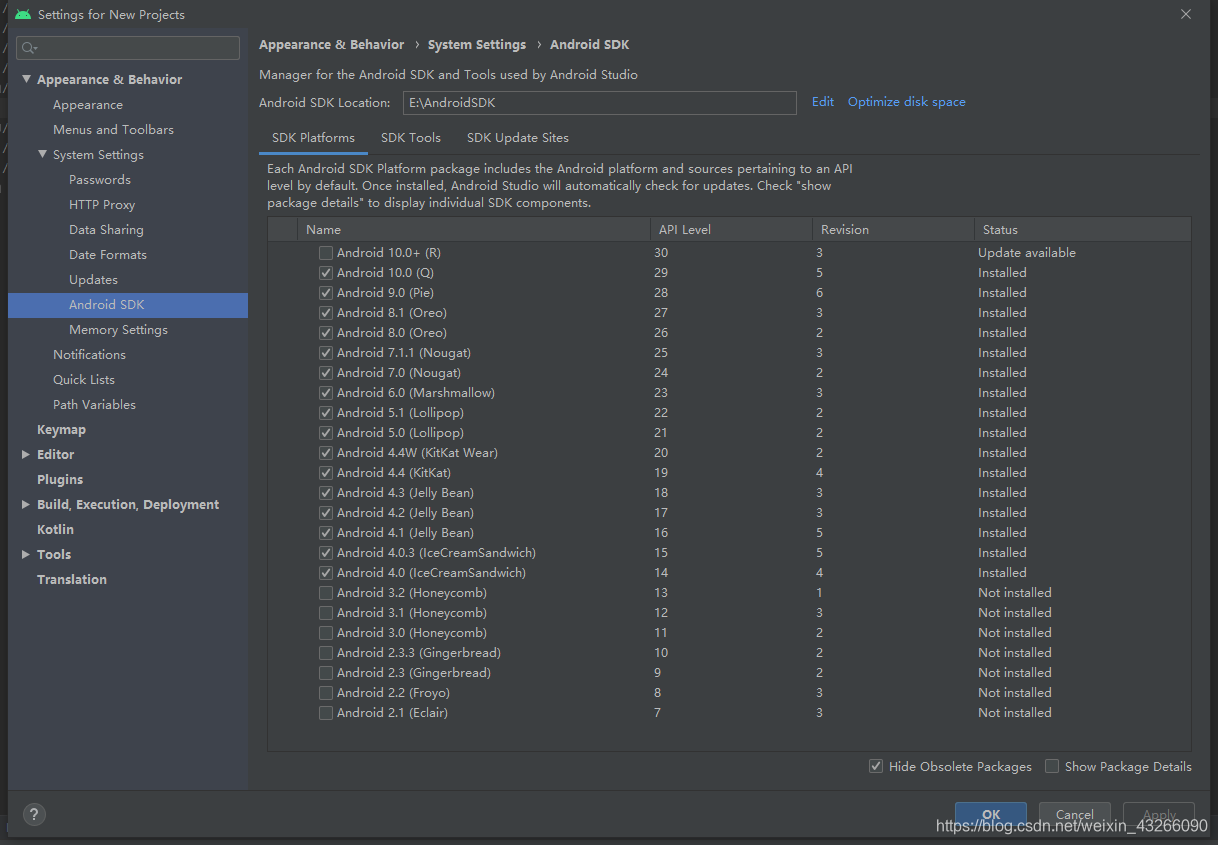Switch to the SDK Tools tab

pyautogui.click(x=411, y=138)
